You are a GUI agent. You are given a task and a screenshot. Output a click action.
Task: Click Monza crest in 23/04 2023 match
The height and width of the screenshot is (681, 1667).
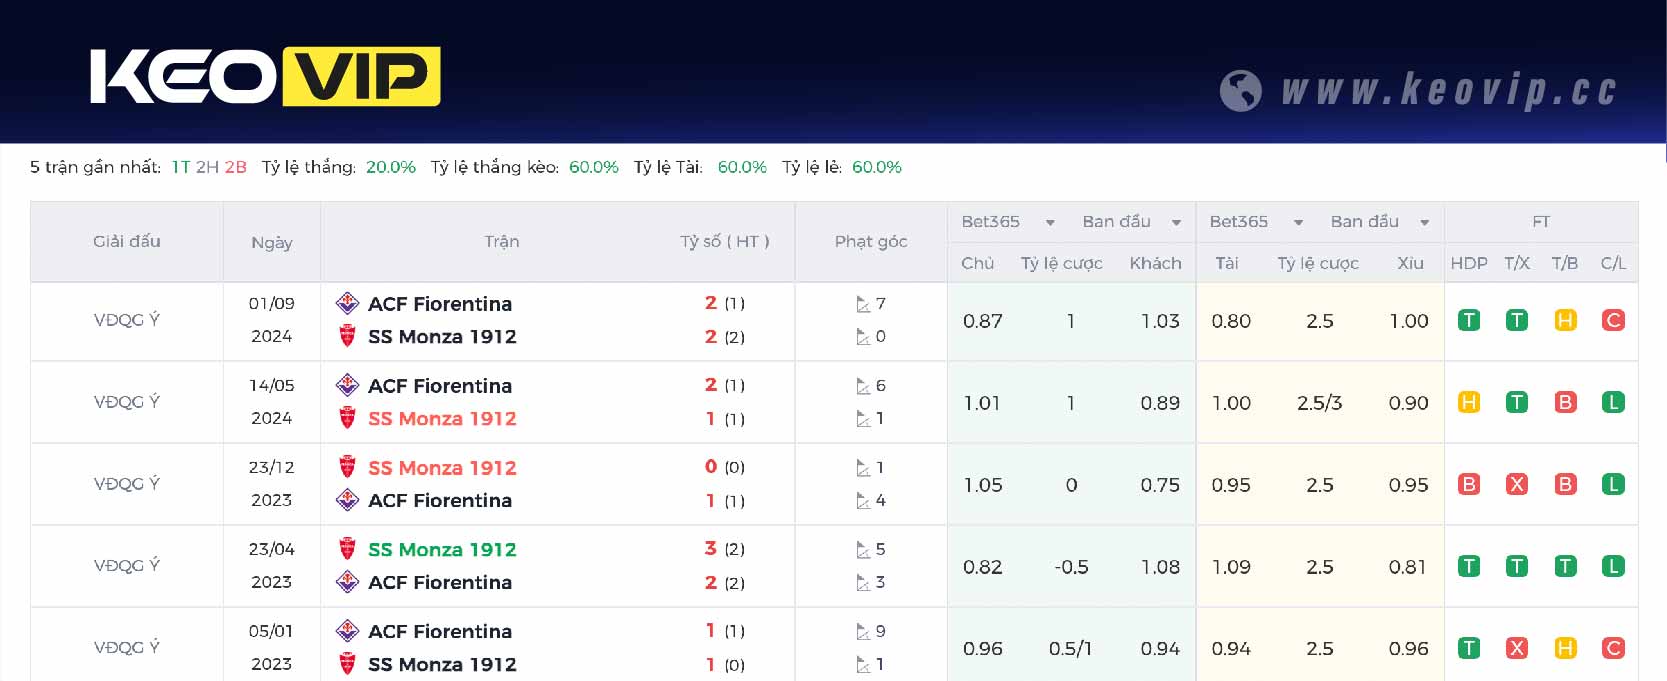point(347,549)
